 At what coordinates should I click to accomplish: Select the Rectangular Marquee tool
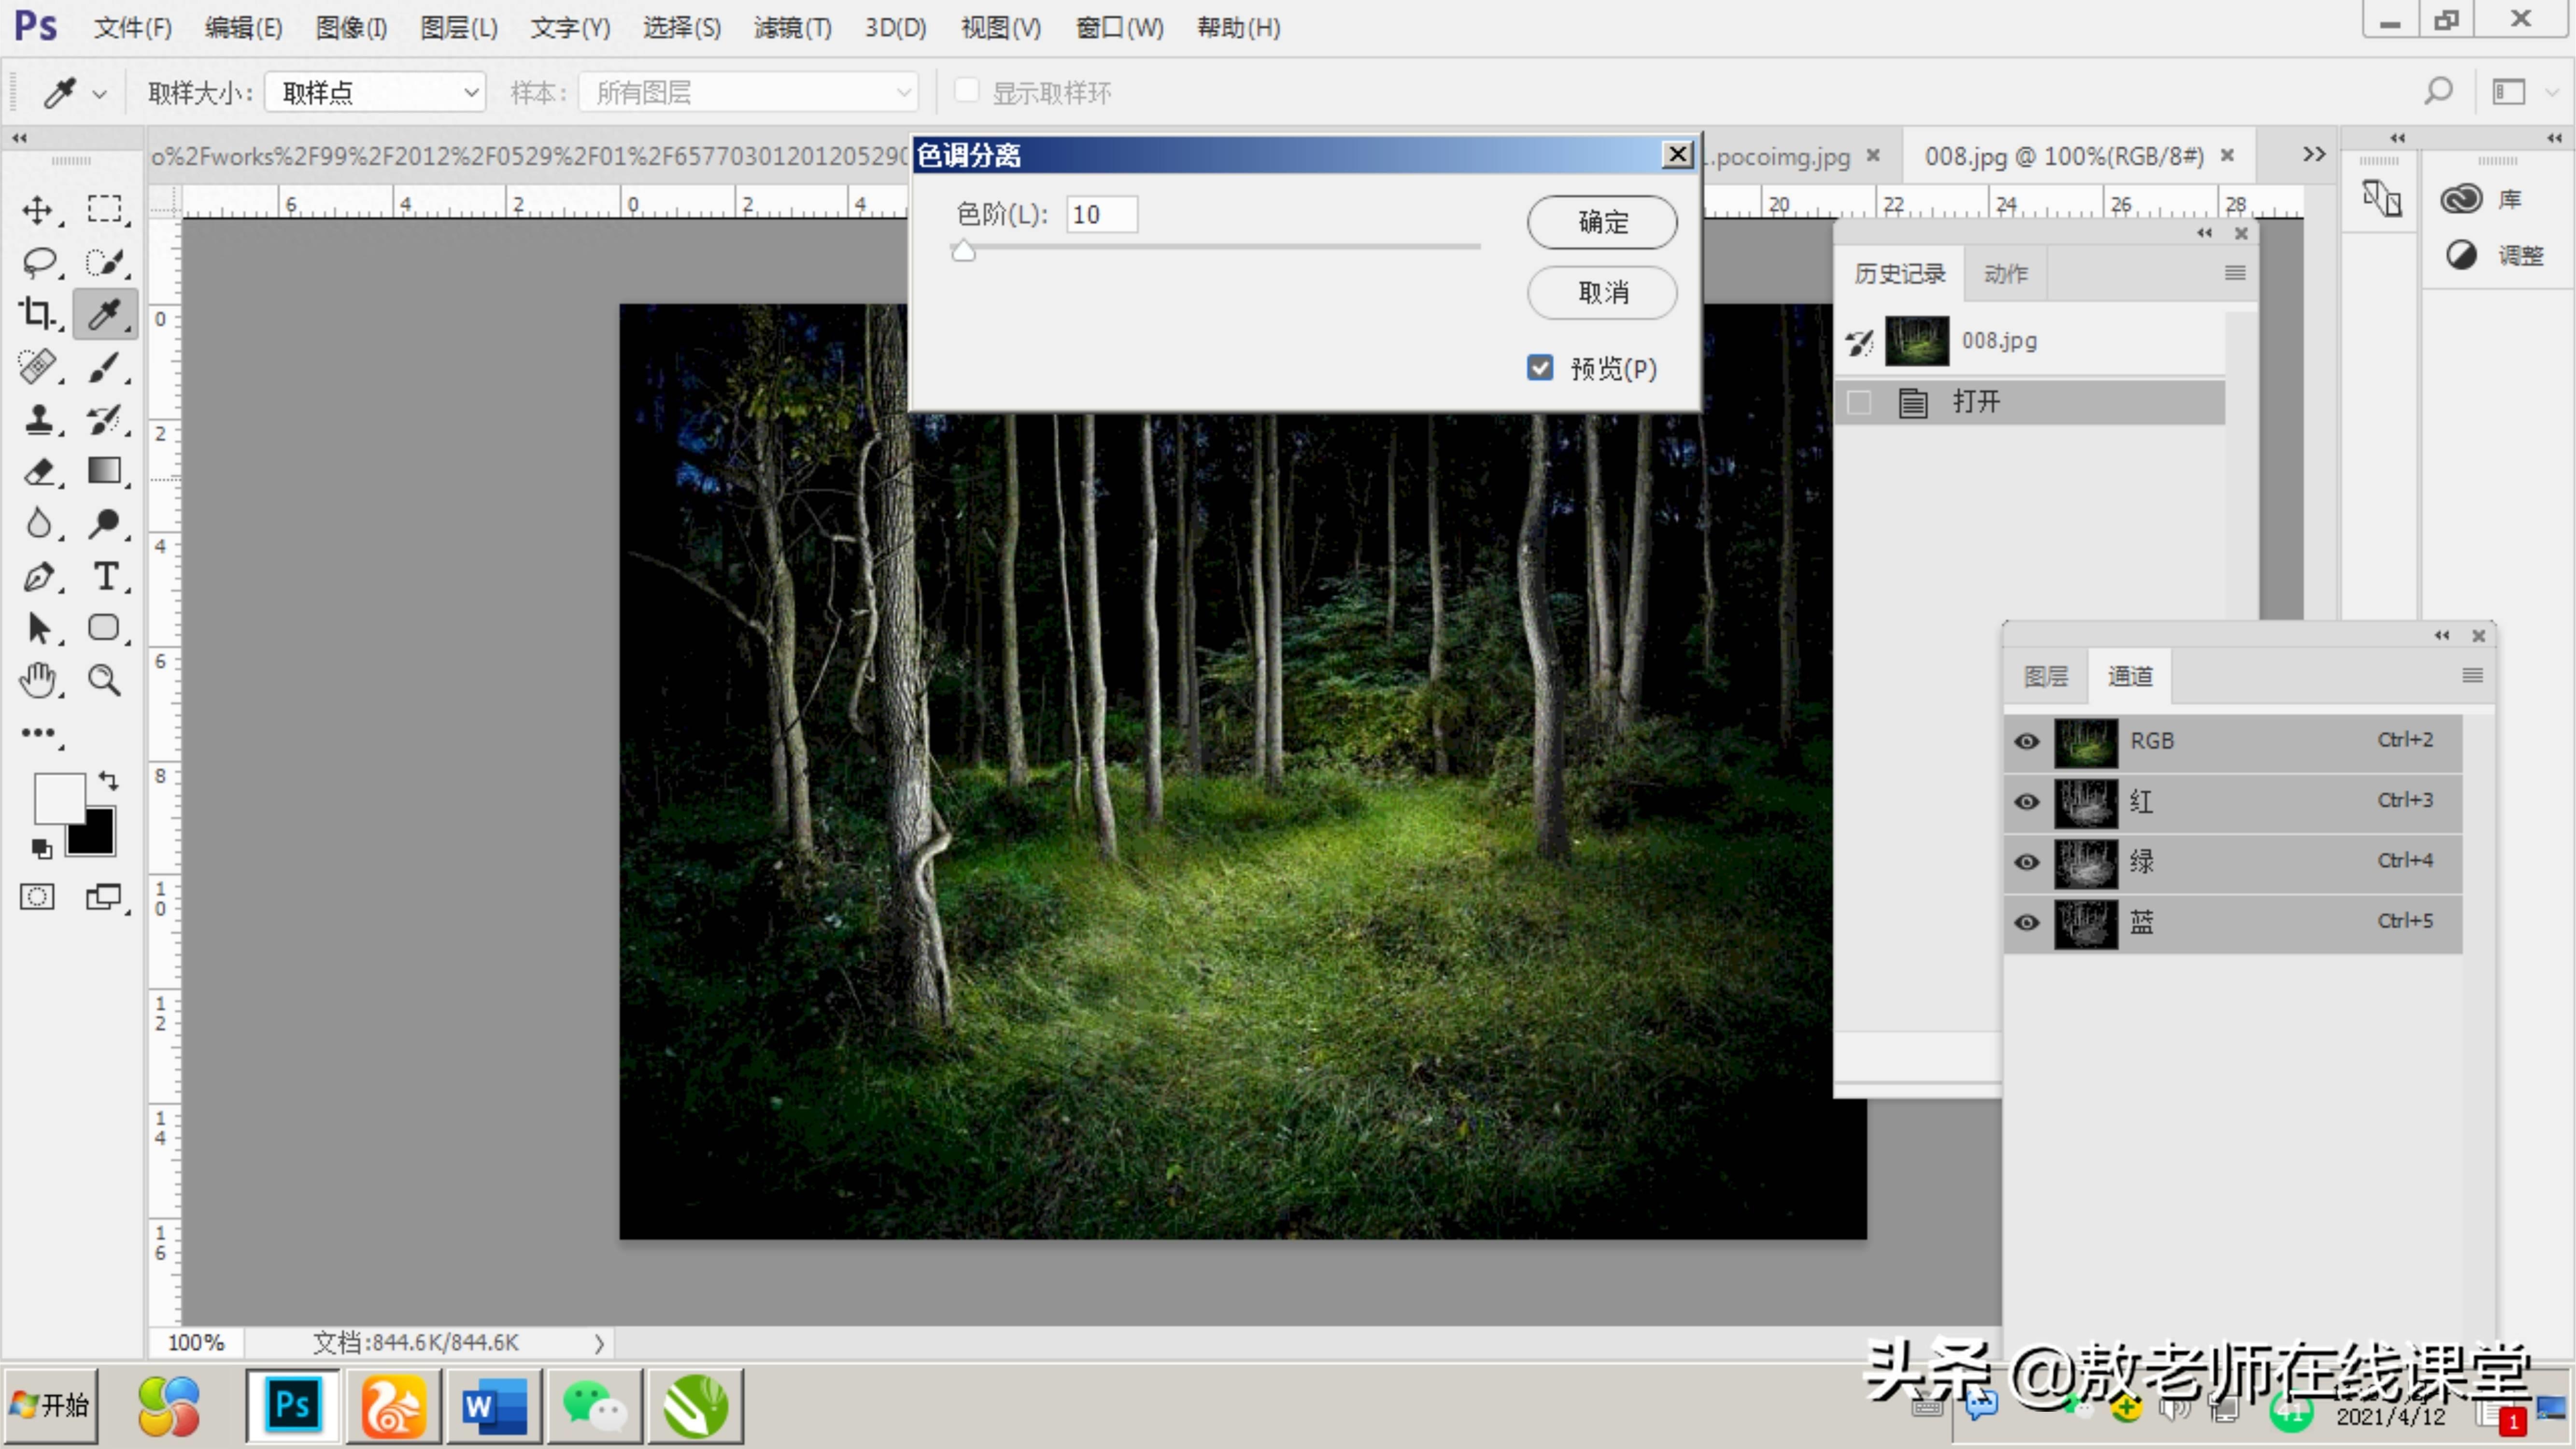point(104,210)
